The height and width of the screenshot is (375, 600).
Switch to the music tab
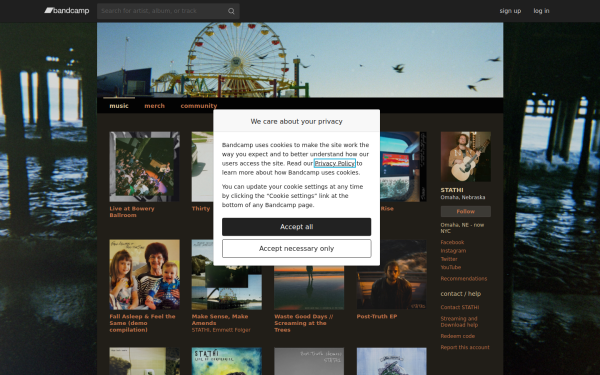[x=119, y=106]
